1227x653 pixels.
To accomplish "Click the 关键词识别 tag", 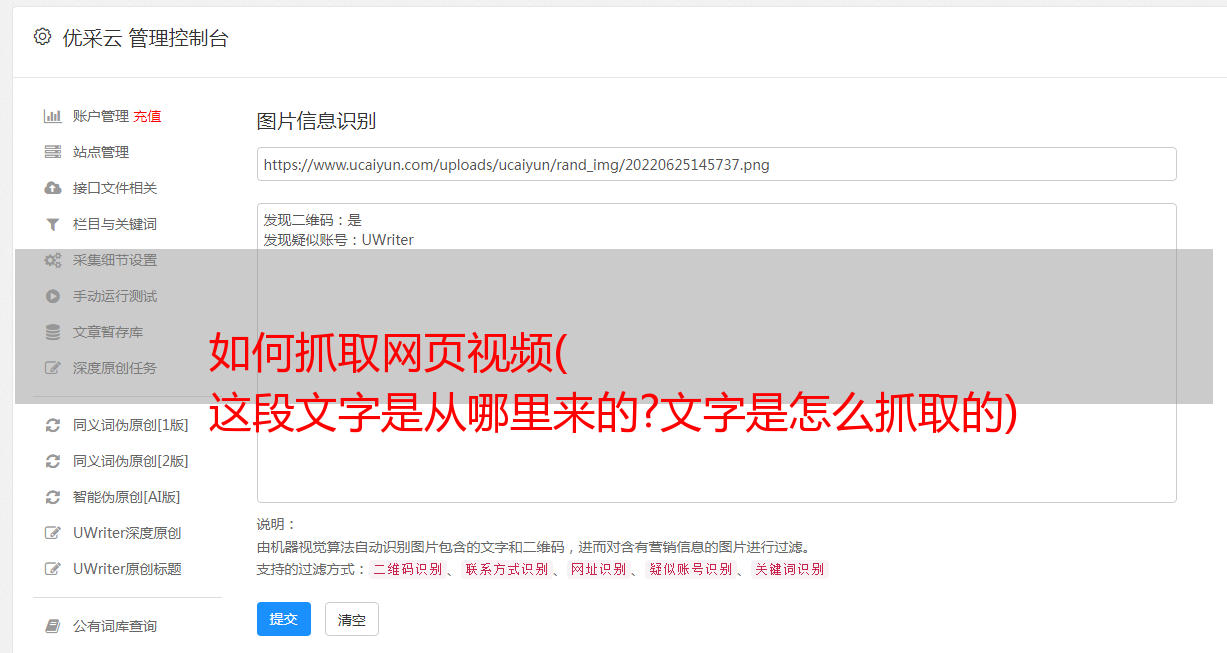I will pos(790,569).
